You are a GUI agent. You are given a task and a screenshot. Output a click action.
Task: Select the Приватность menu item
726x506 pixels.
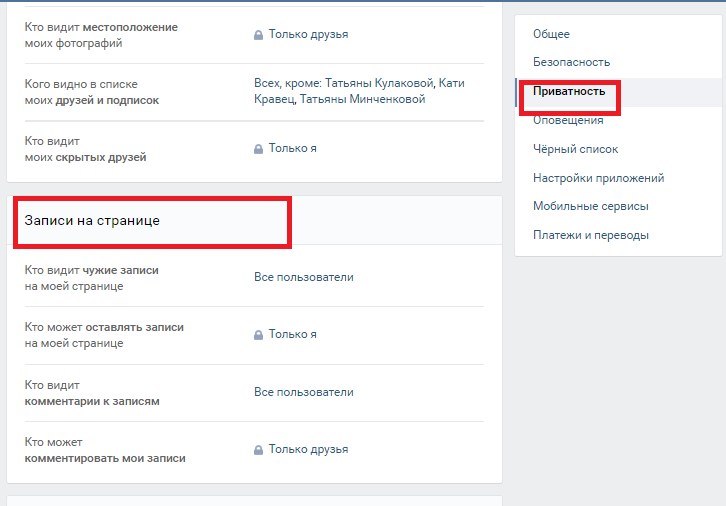click(x=569, y=91)
